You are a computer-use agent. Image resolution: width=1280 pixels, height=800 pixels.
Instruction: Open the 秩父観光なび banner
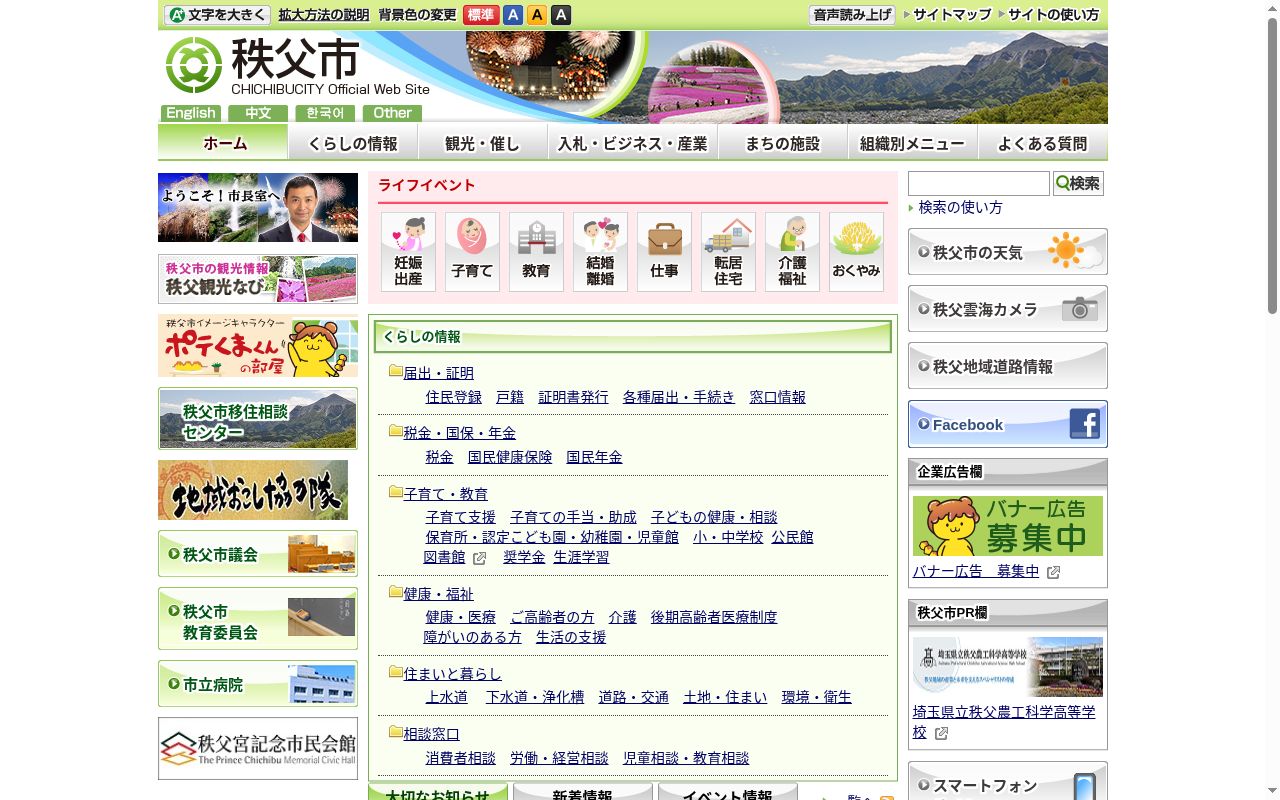tap(258, 279)
